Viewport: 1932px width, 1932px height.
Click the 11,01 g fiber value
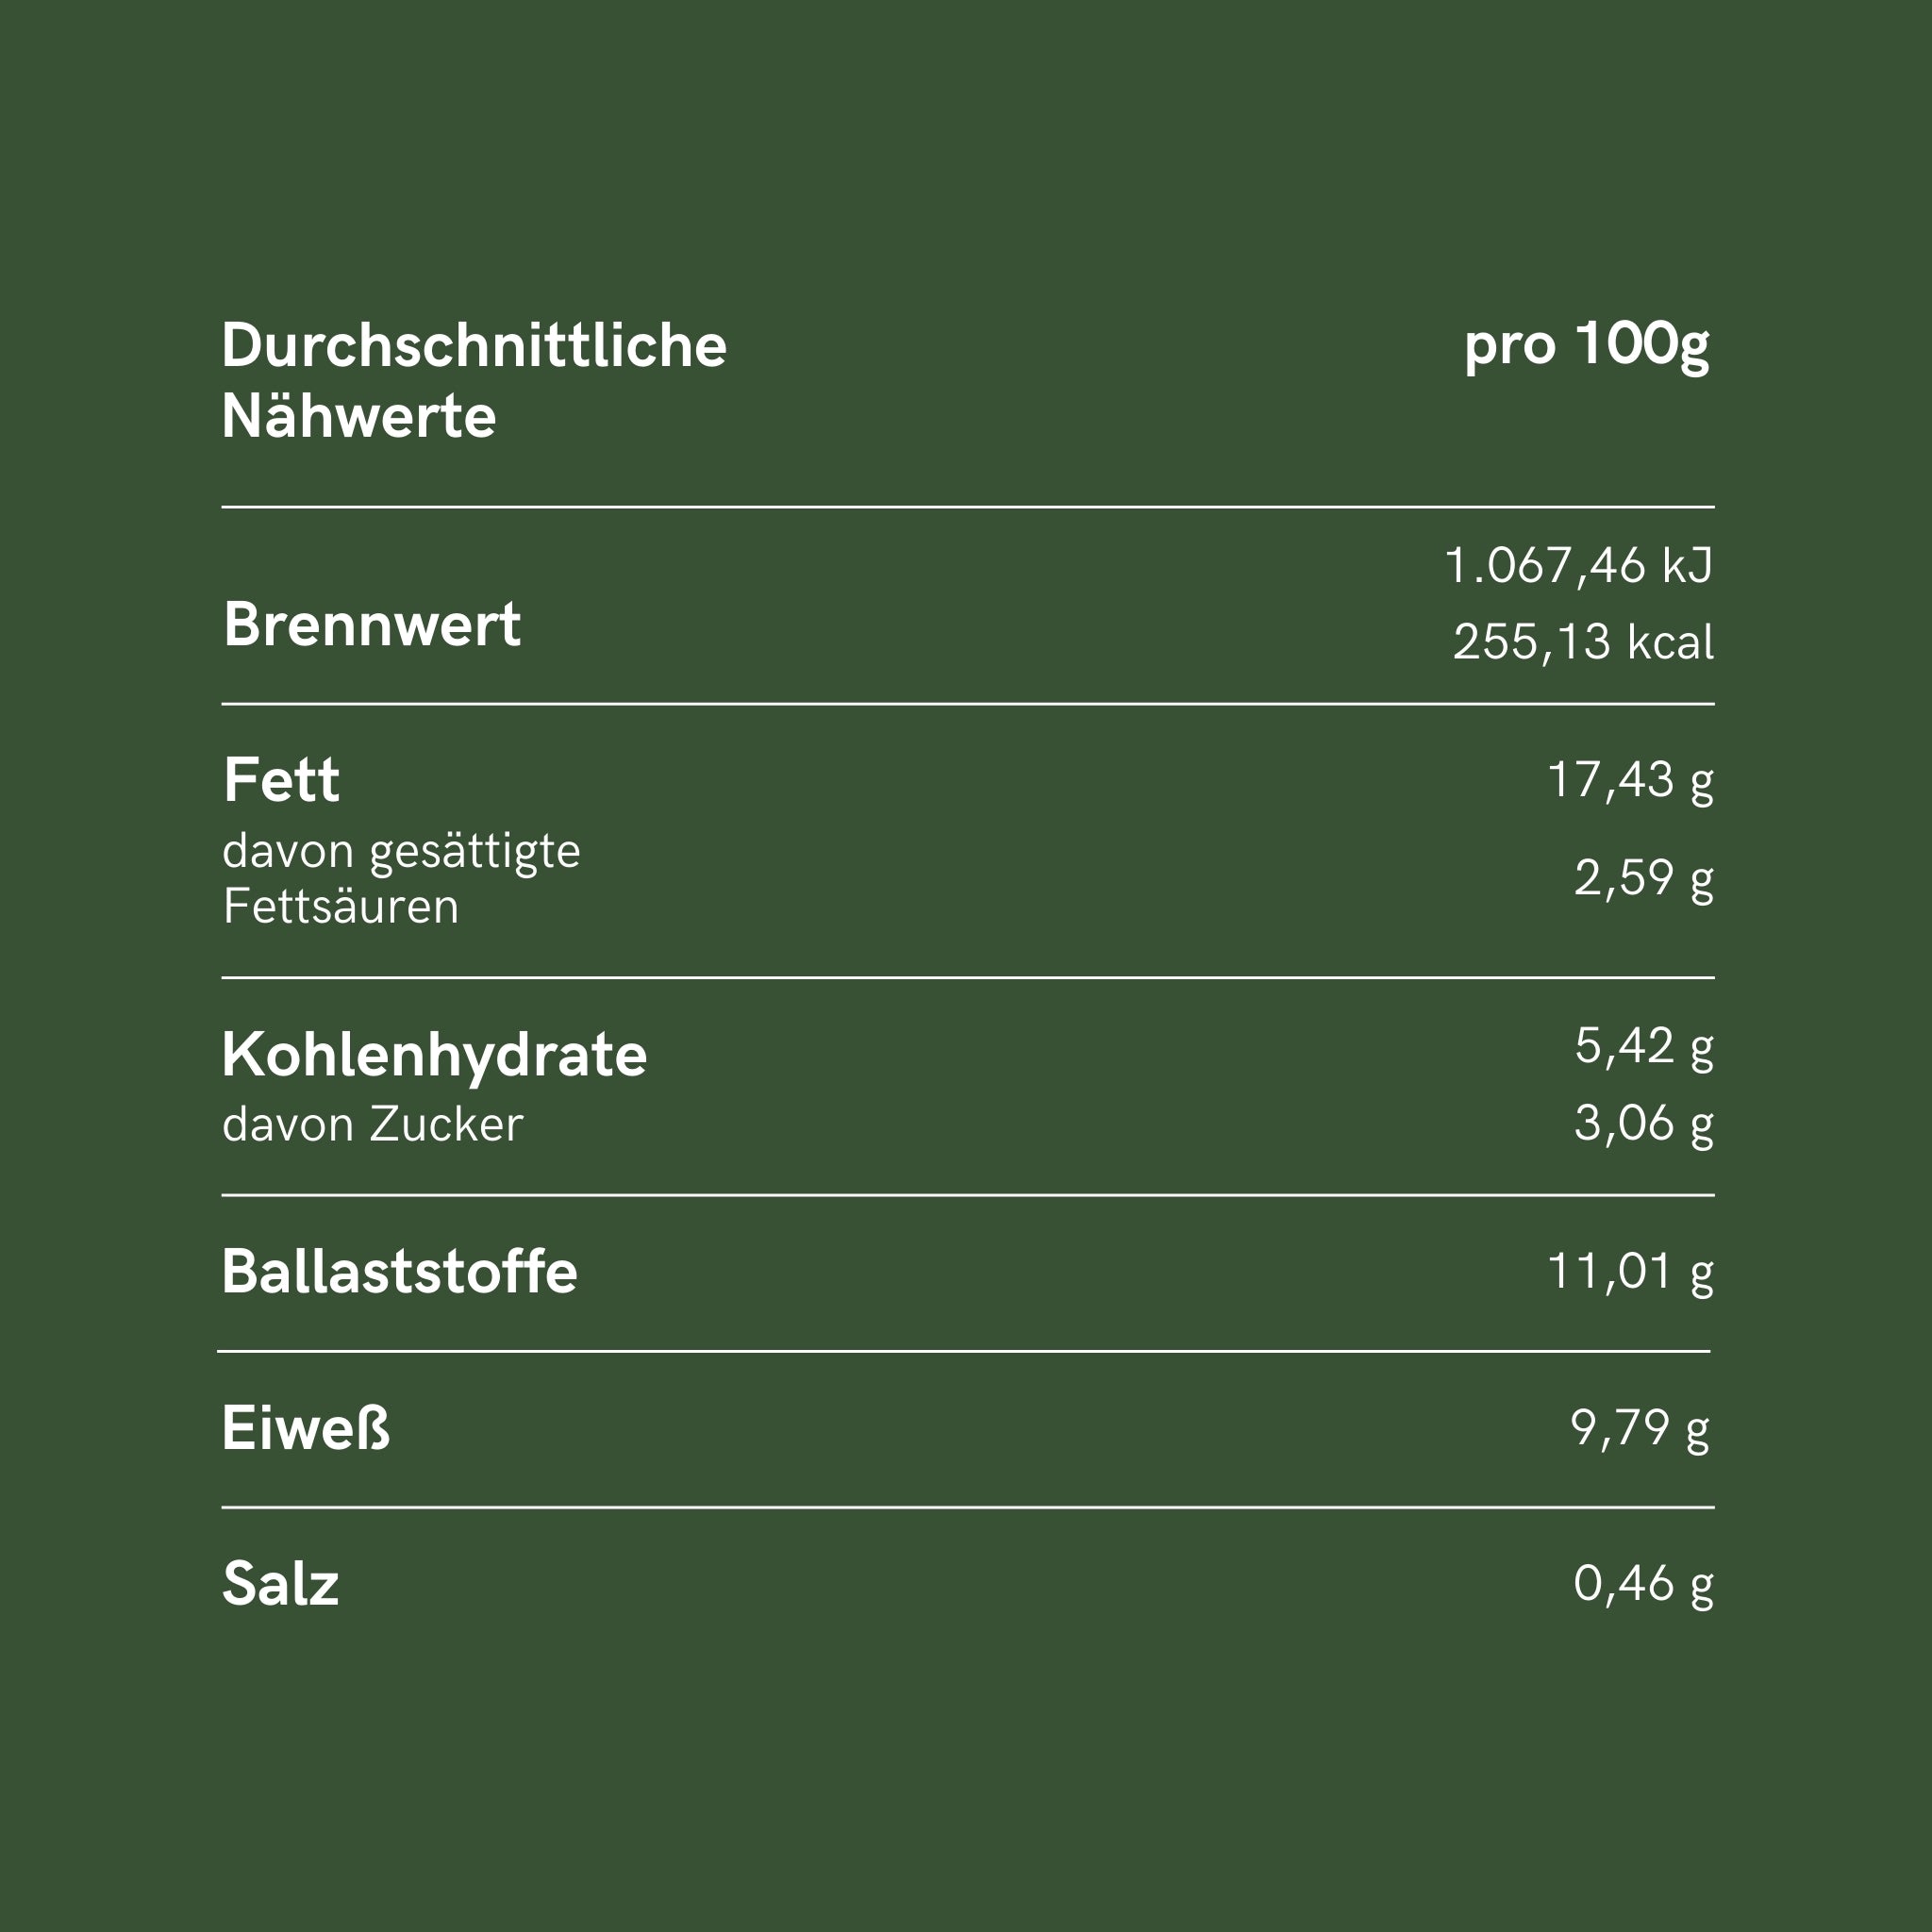pyautogui.click(x=1630, y=1272)
